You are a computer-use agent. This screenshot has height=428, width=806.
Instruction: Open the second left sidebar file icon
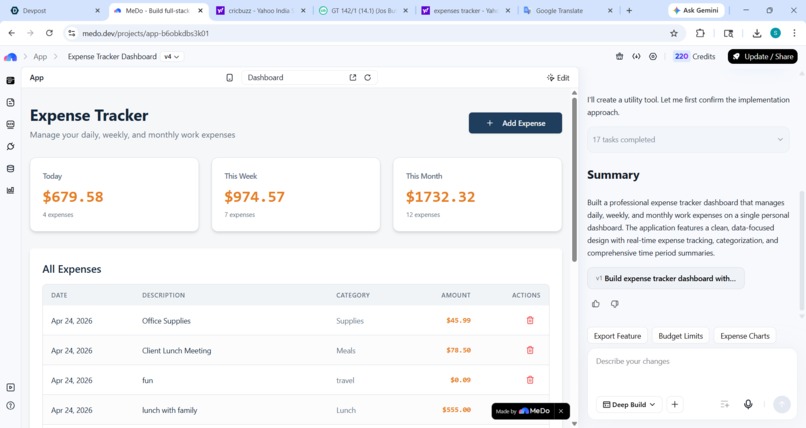10,103
